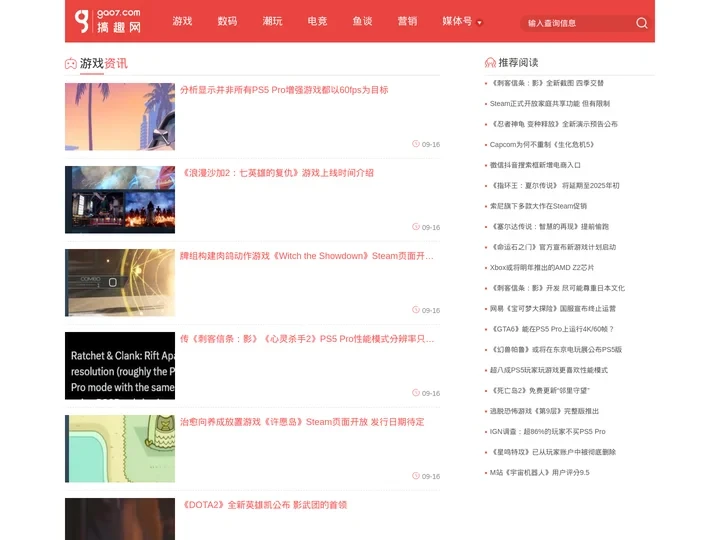Open 《死亡岛2》免费更新 link
720x540 pixels.
pos(540,391)
